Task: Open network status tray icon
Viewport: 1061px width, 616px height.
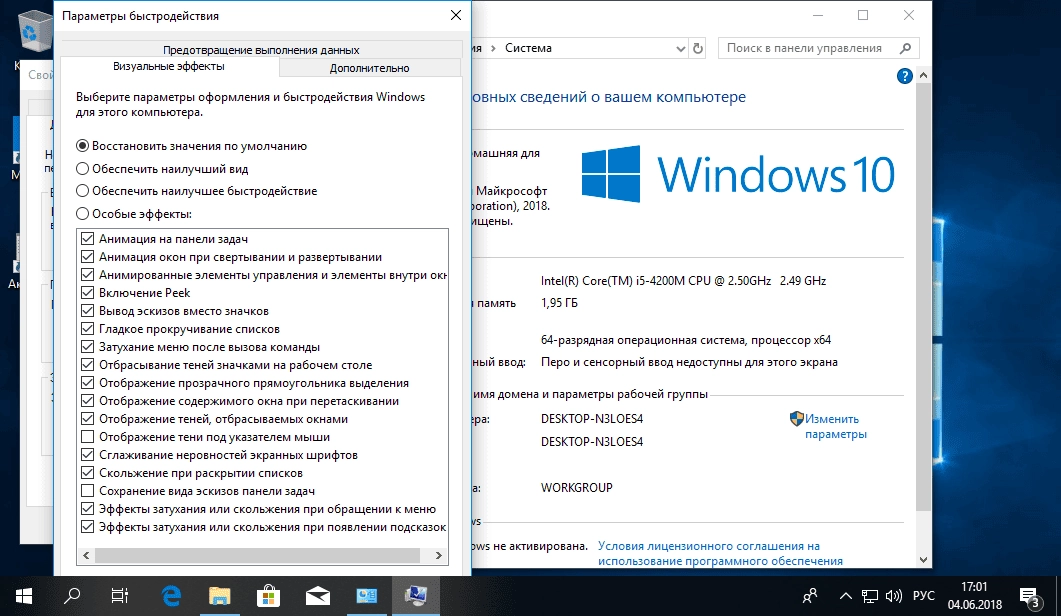Action: click(870, 596)
